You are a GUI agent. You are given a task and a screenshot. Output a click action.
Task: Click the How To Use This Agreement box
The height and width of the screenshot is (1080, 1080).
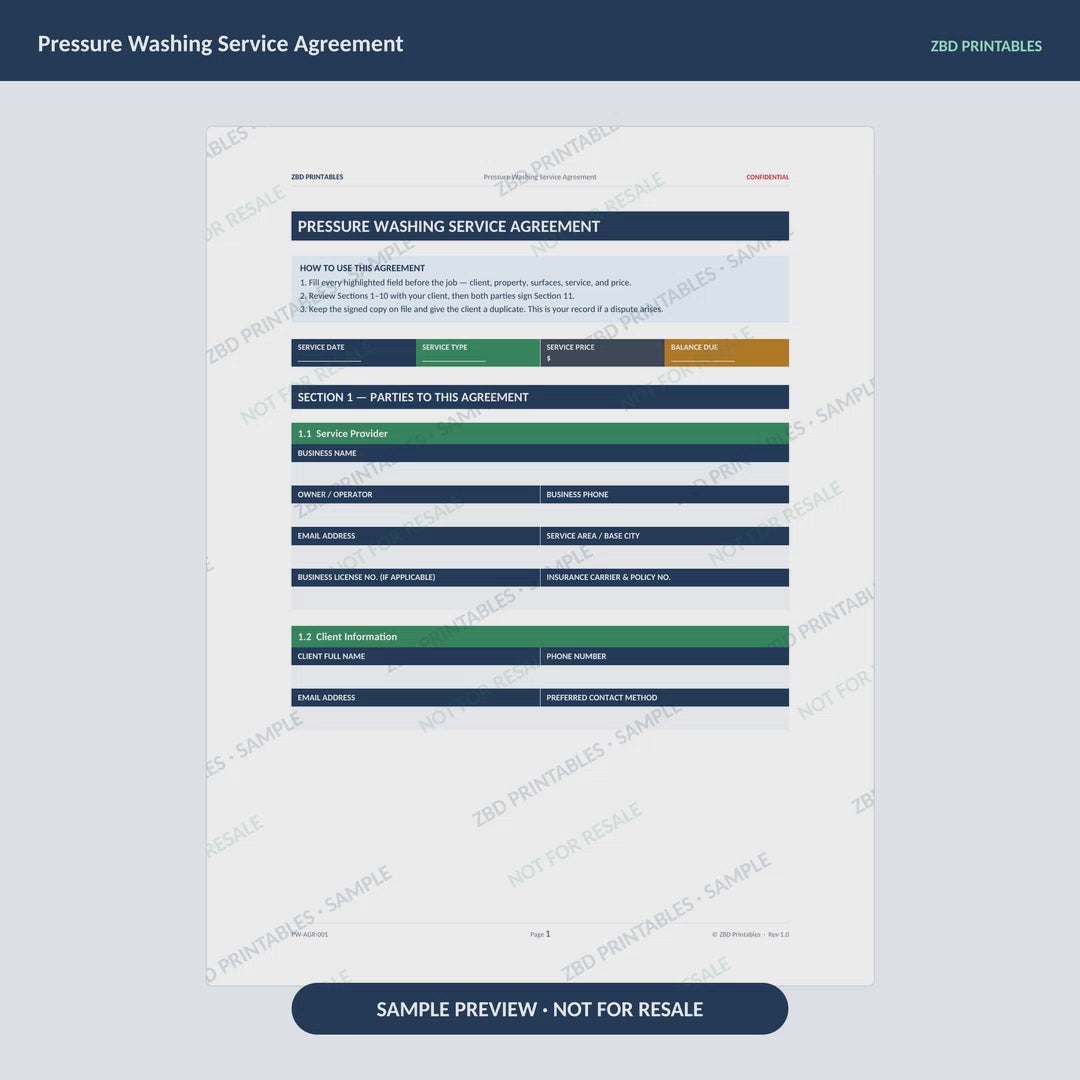pyautogui.click(x=540, y=289)
